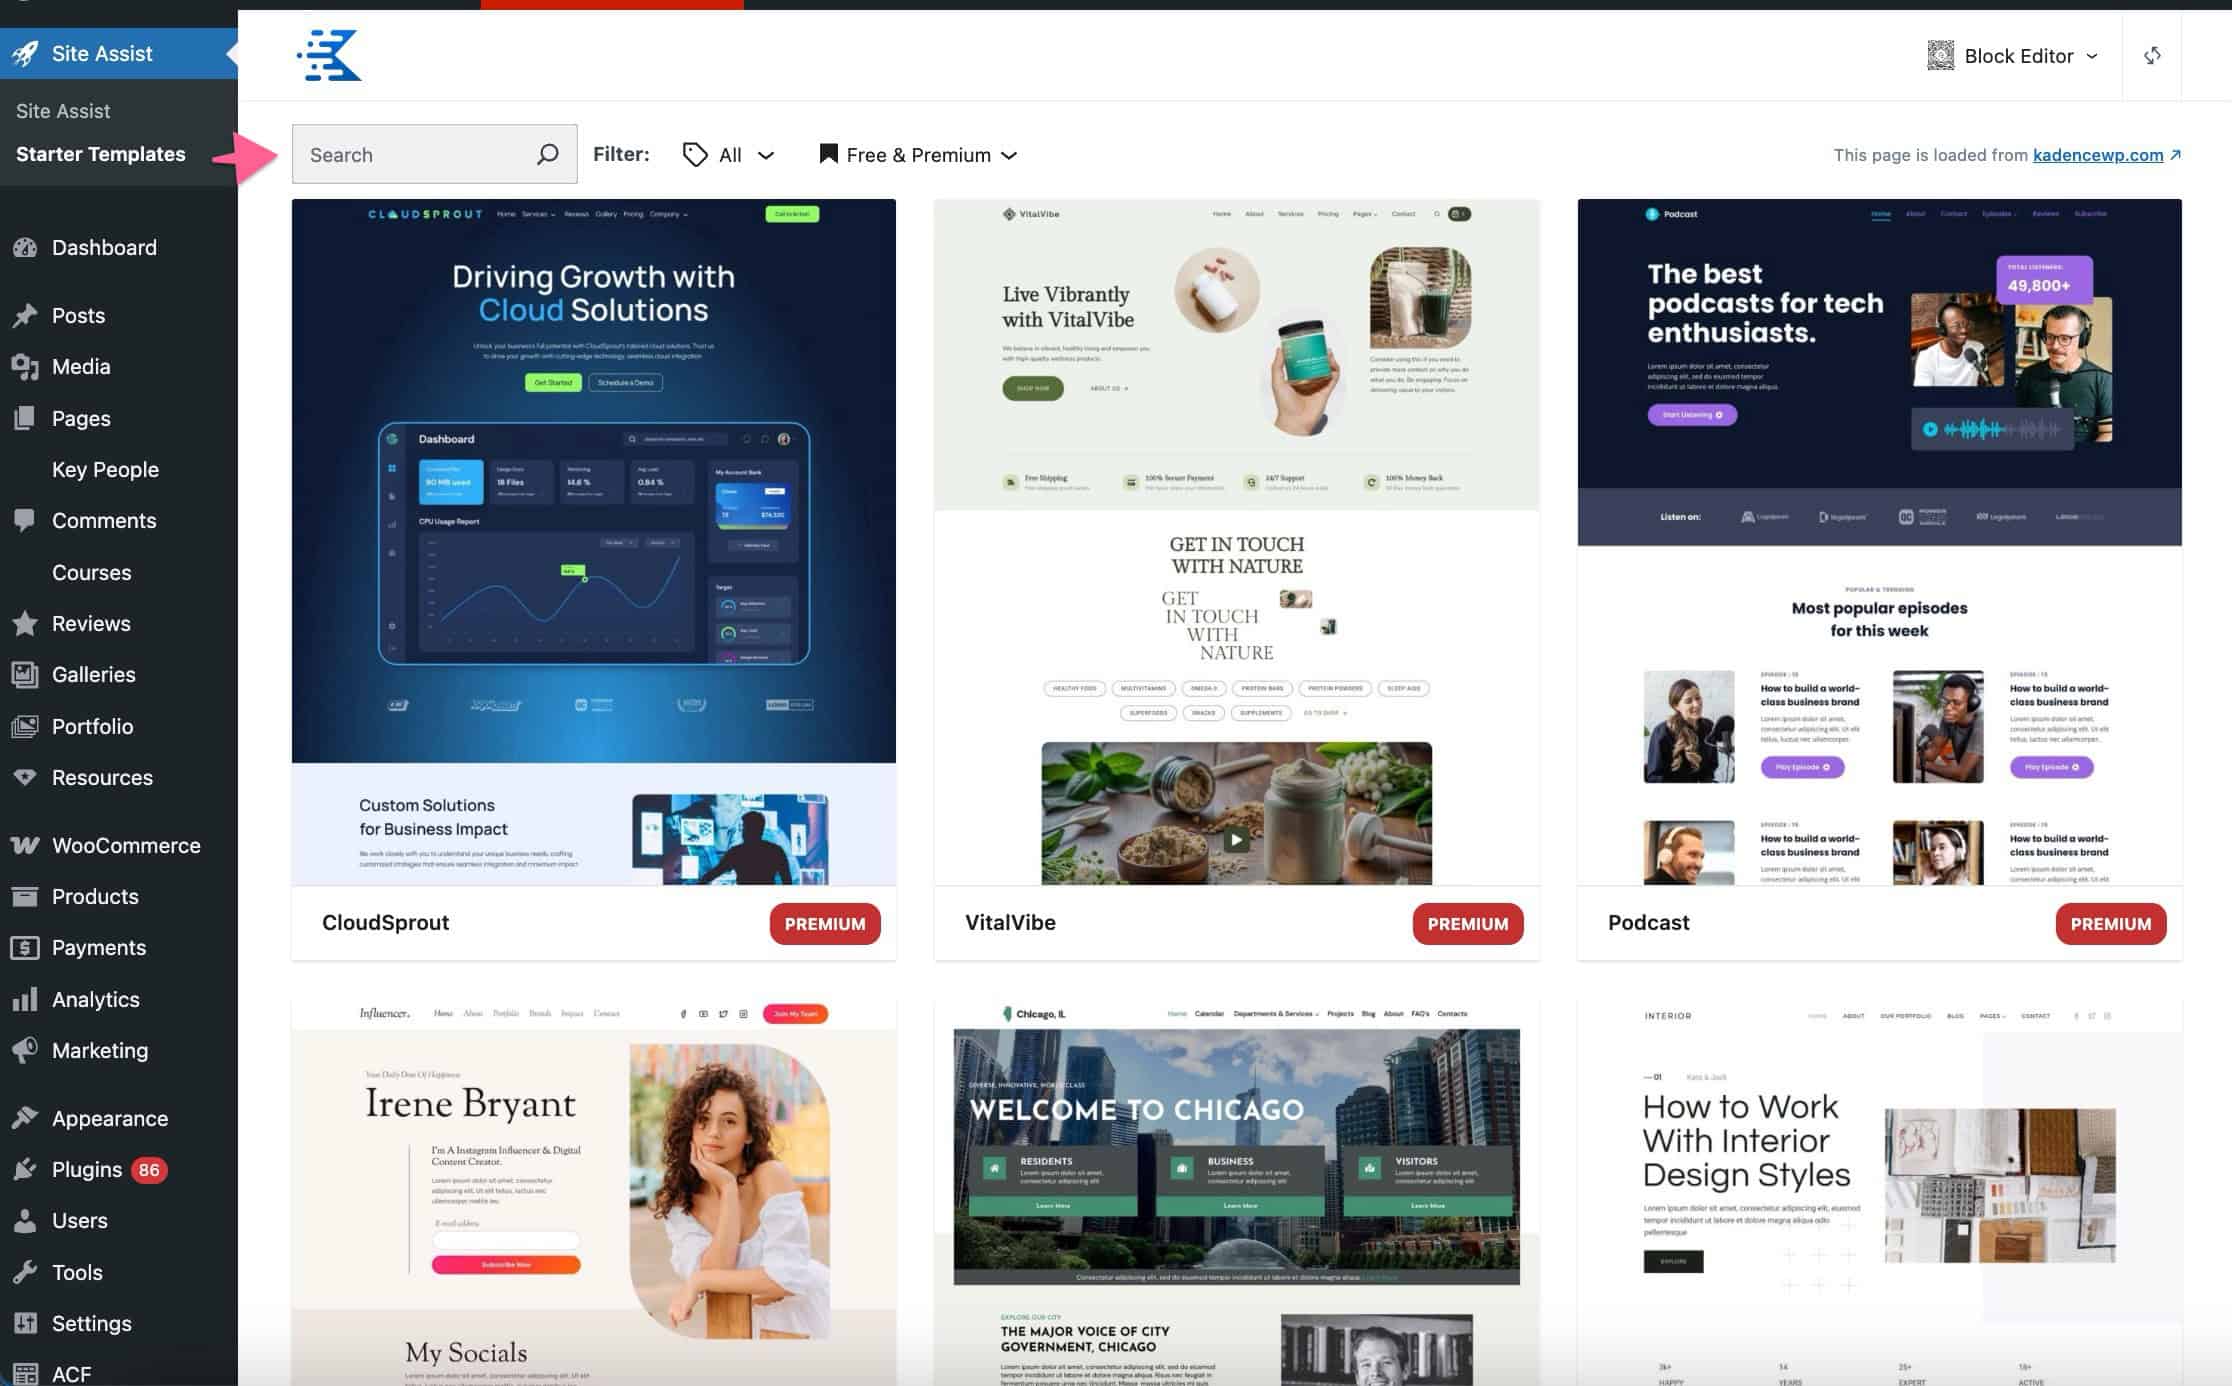
Task: Go to the Dashboard menu item
Action: [104, 247]
